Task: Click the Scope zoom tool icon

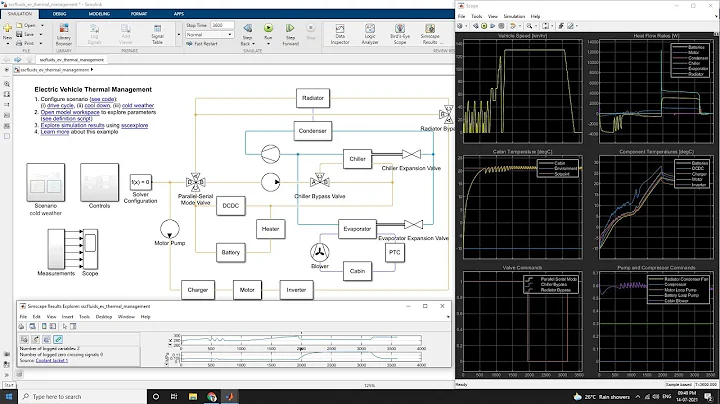Action: [529, 26]
